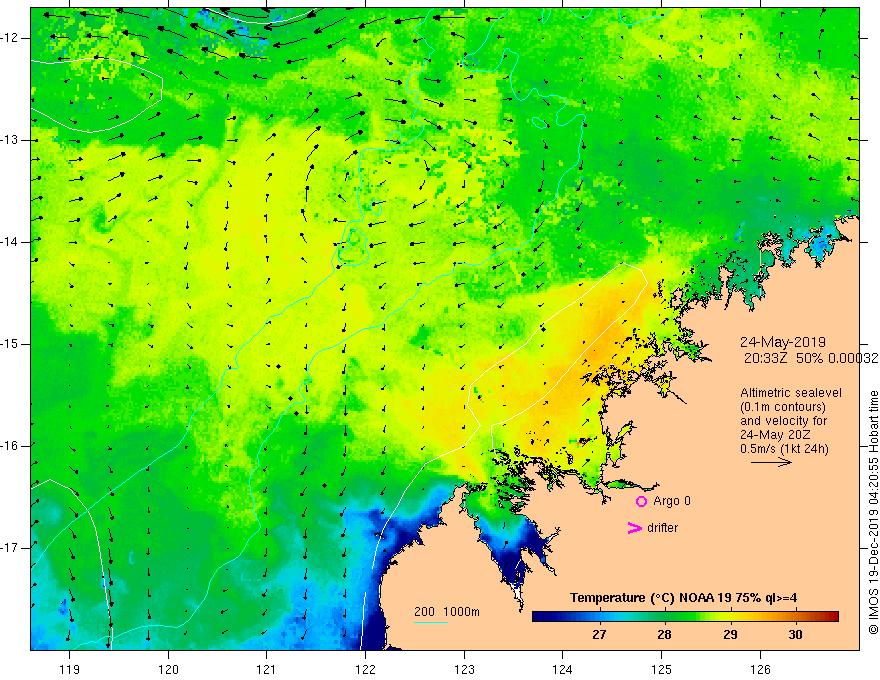The width and height of the screenshot is (880, 680).
Task: Click the latitude axis label -14
Action: [10, 242]
